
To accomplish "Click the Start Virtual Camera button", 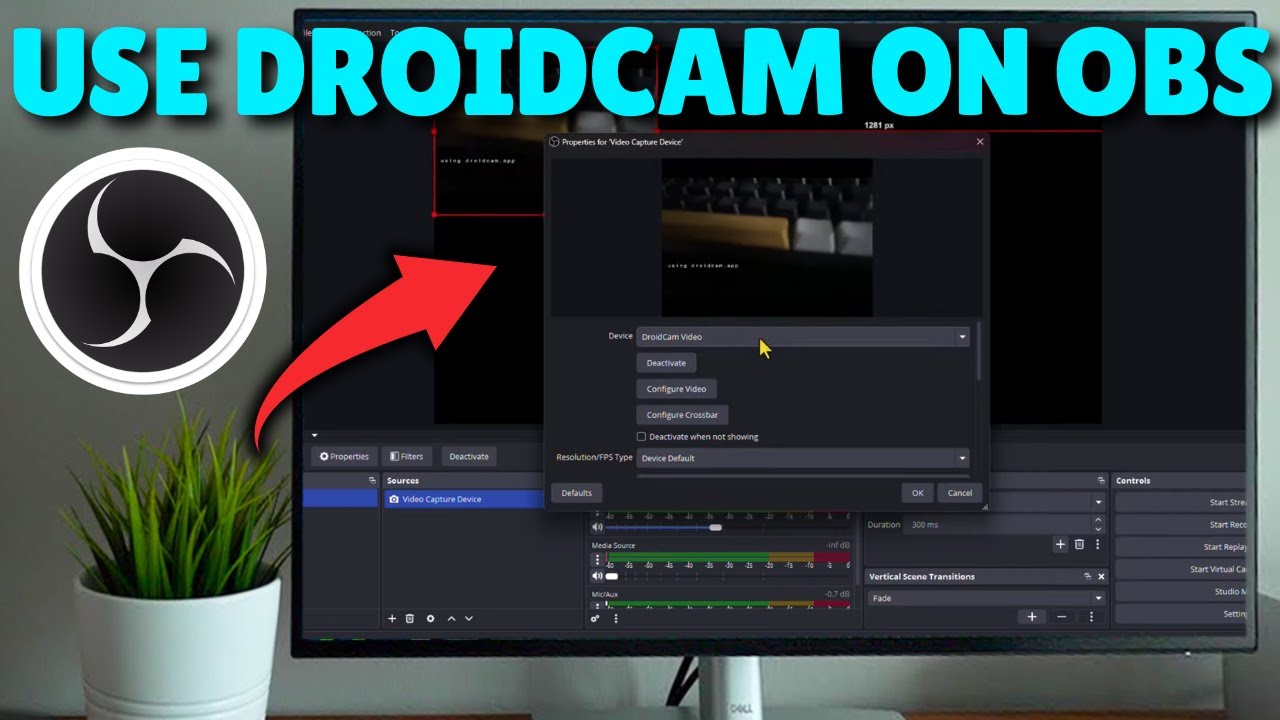I will (1181, 569).
